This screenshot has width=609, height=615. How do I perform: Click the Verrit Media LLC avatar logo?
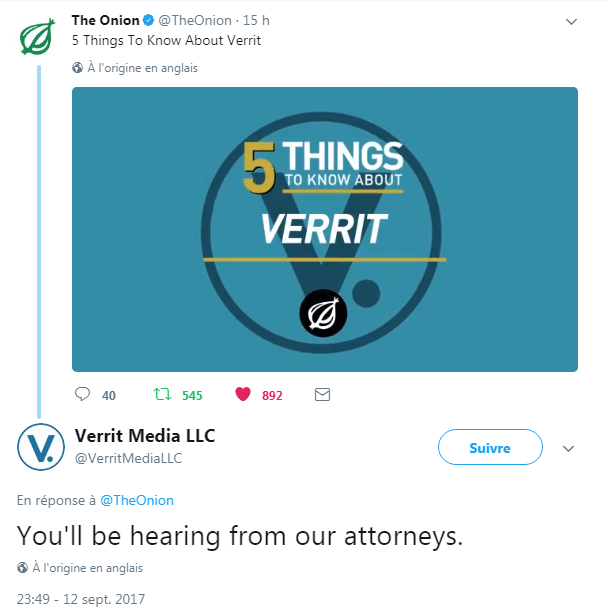click(40, 447)
